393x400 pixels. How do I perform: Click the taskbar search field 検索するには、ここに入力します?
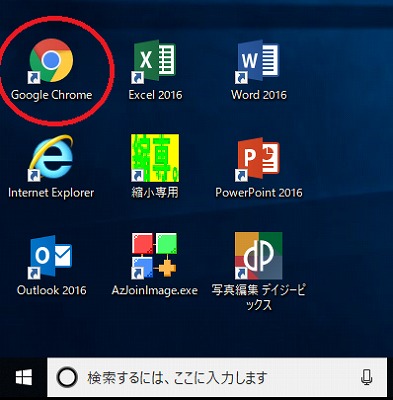217,378
